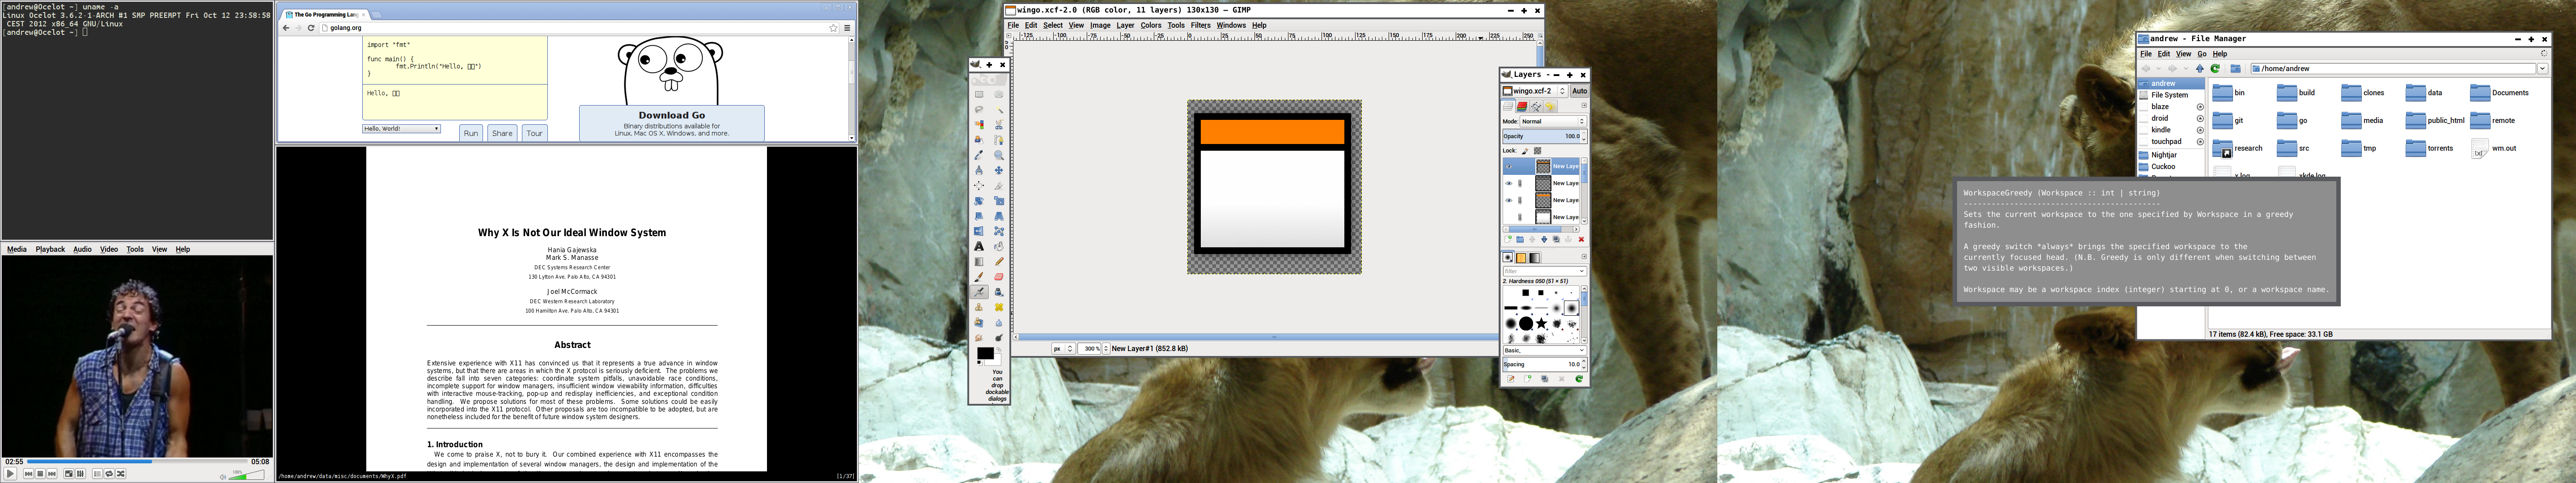This screenshot has height=483, width=2576.
Task: Click reload icon in File Manager toolbar
Action: [2215, 69]
